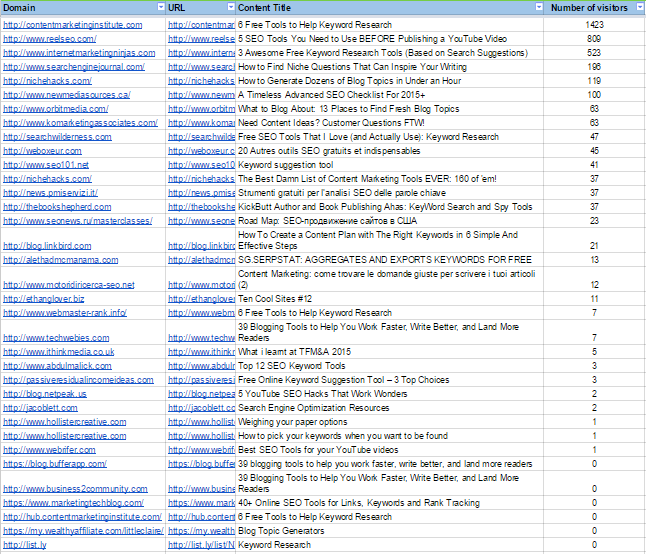Open the ethanglover.biz domain link
This screenshot has width=646, height=554.
coord(44,299)
